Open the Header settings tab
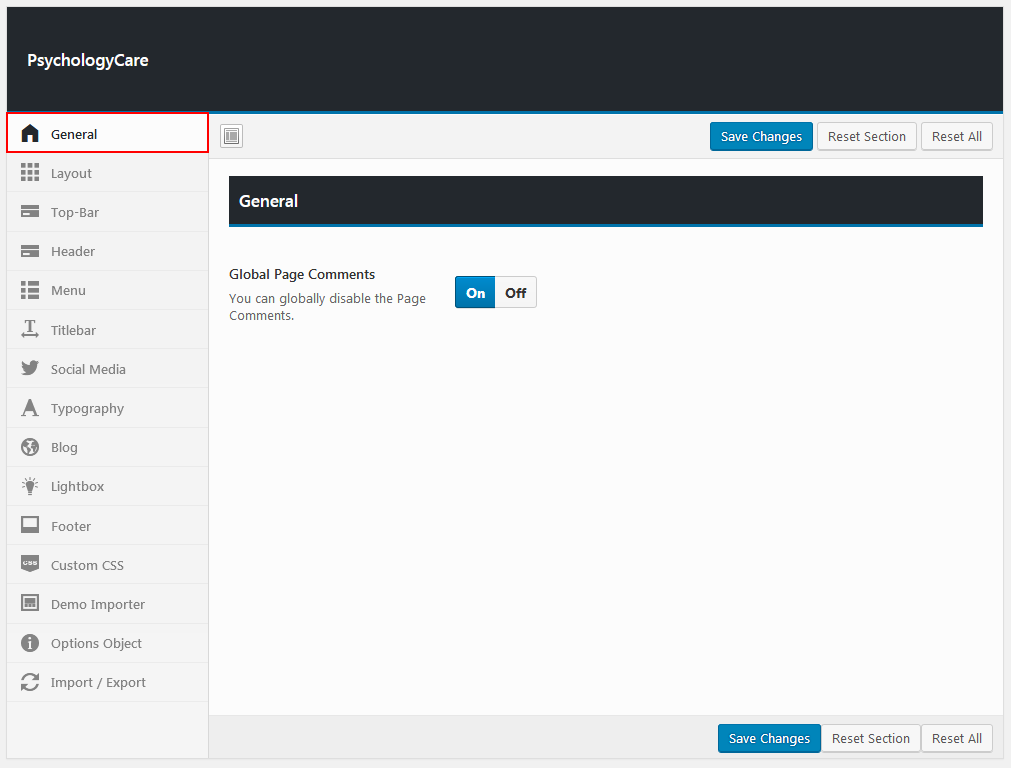This screenshot has width=1011, height=768. [73, 252]
